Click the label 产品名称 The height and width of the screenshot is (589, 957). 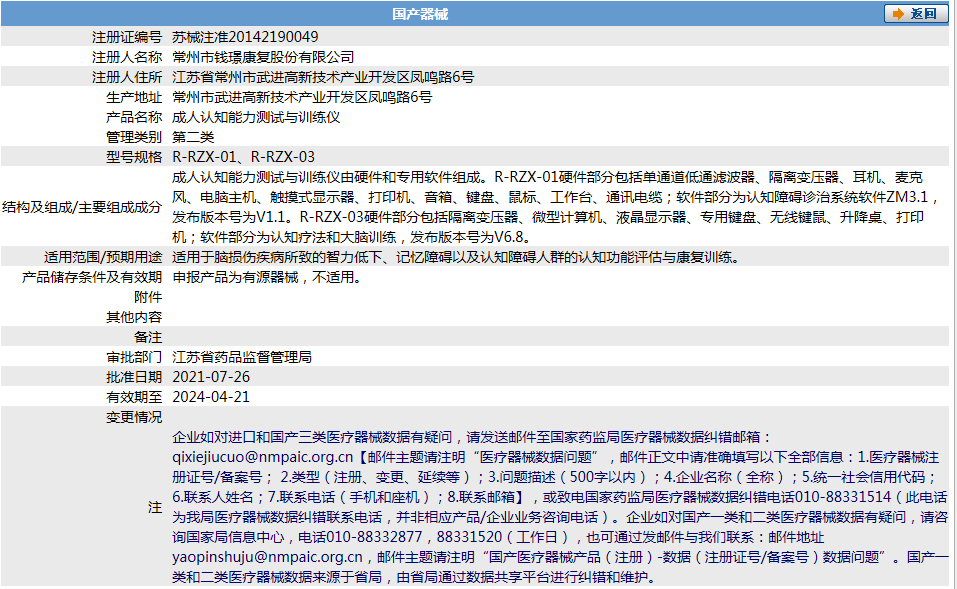point(134,117)
